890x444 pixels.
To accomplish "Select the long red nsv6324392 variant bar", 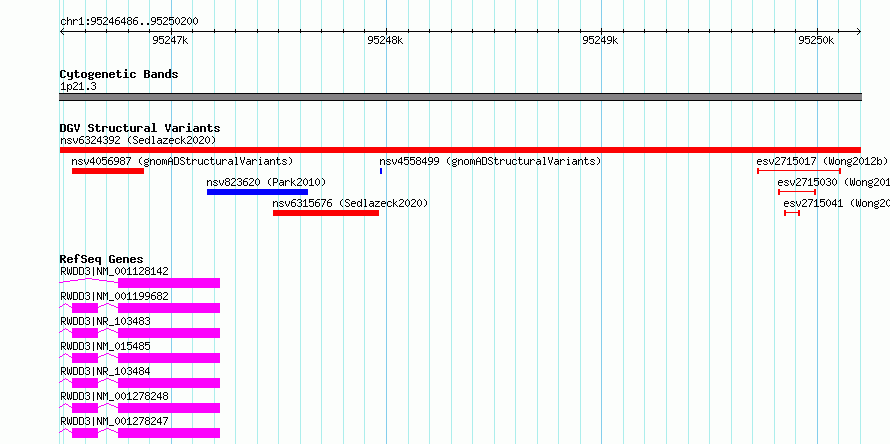I will (460, 150).
